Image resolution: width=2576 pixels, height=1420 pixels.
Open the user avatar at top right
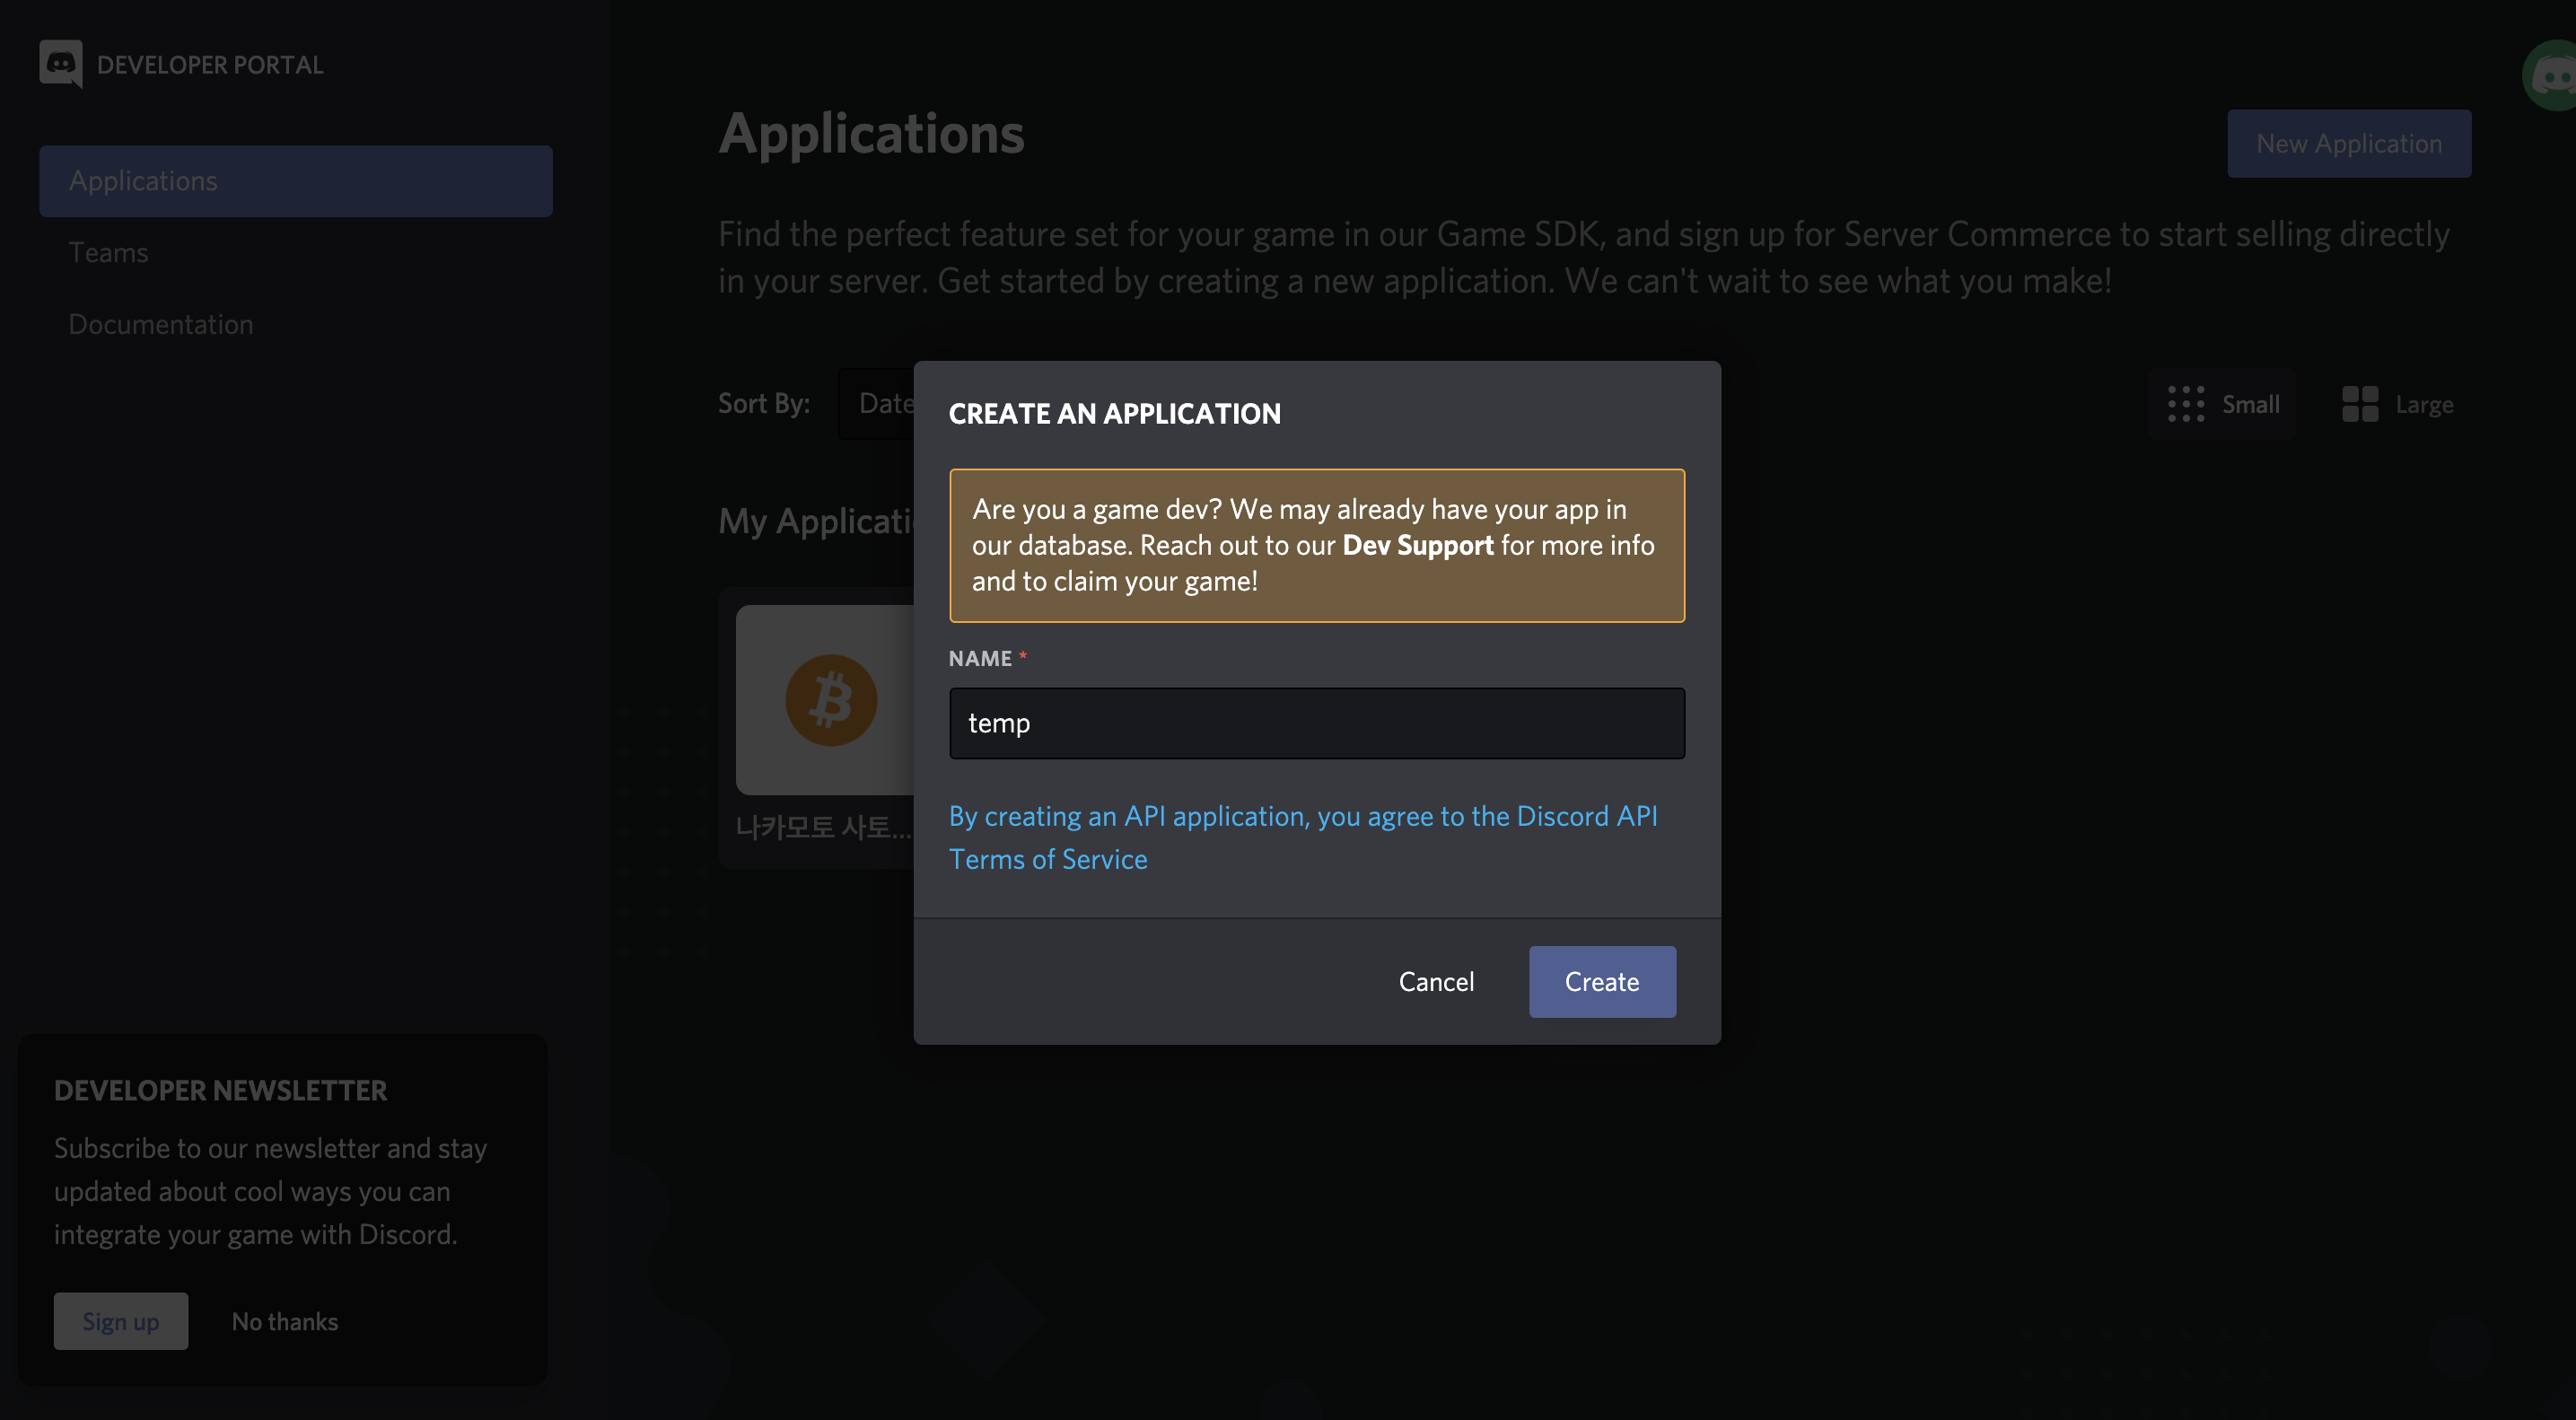(x=2550, y=75)
